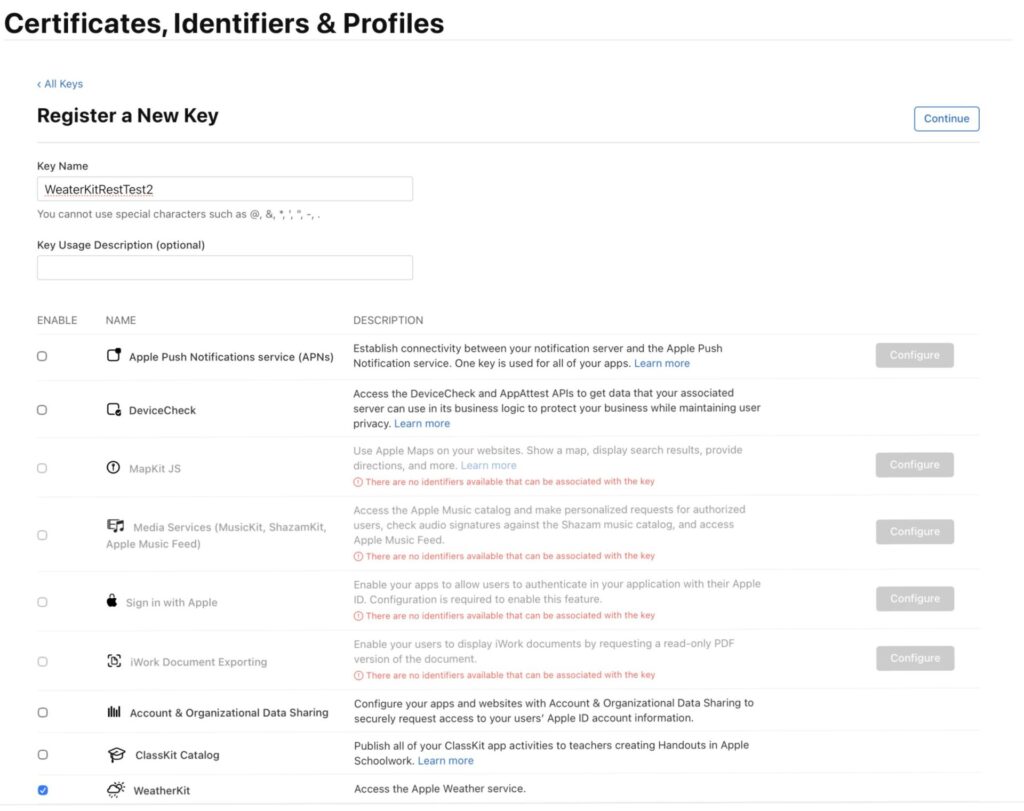Click the MapKit JS compass icon
This screenshot has height=811, width=1024.
pos(113,468)
